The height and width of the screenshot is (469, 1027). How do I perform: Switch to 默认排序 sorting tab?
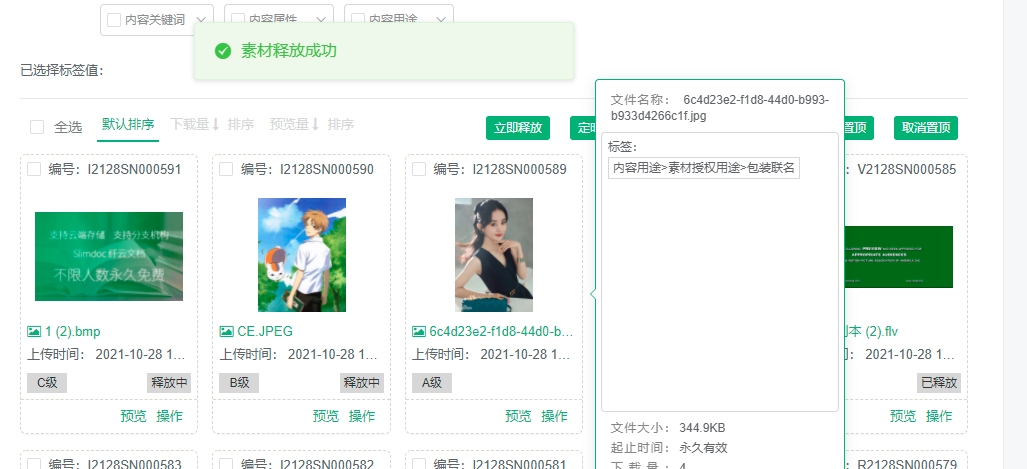click(x=128, y=124)
